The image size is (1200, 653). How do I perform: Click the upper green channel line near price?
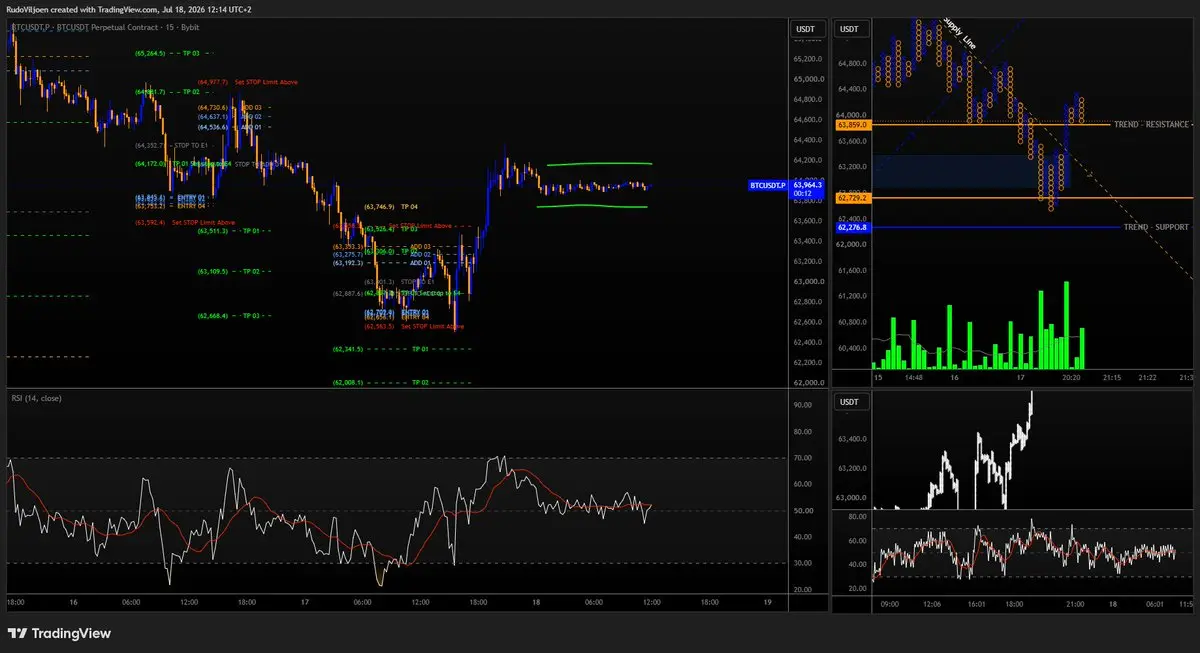(x=598, y=164)
